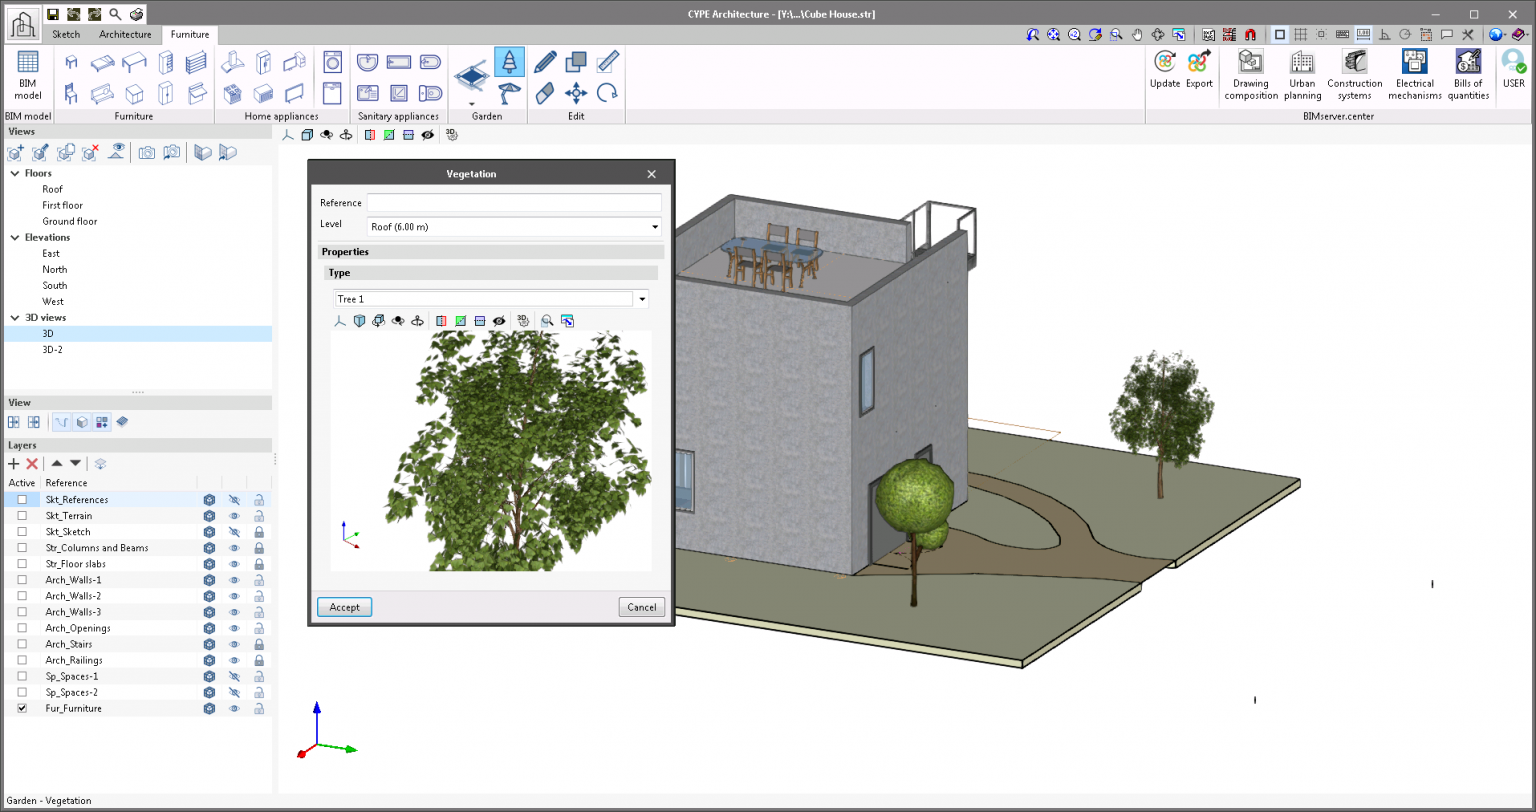
Task: Select the Parasol tool in the Garden group
Action: coord(508,92)
